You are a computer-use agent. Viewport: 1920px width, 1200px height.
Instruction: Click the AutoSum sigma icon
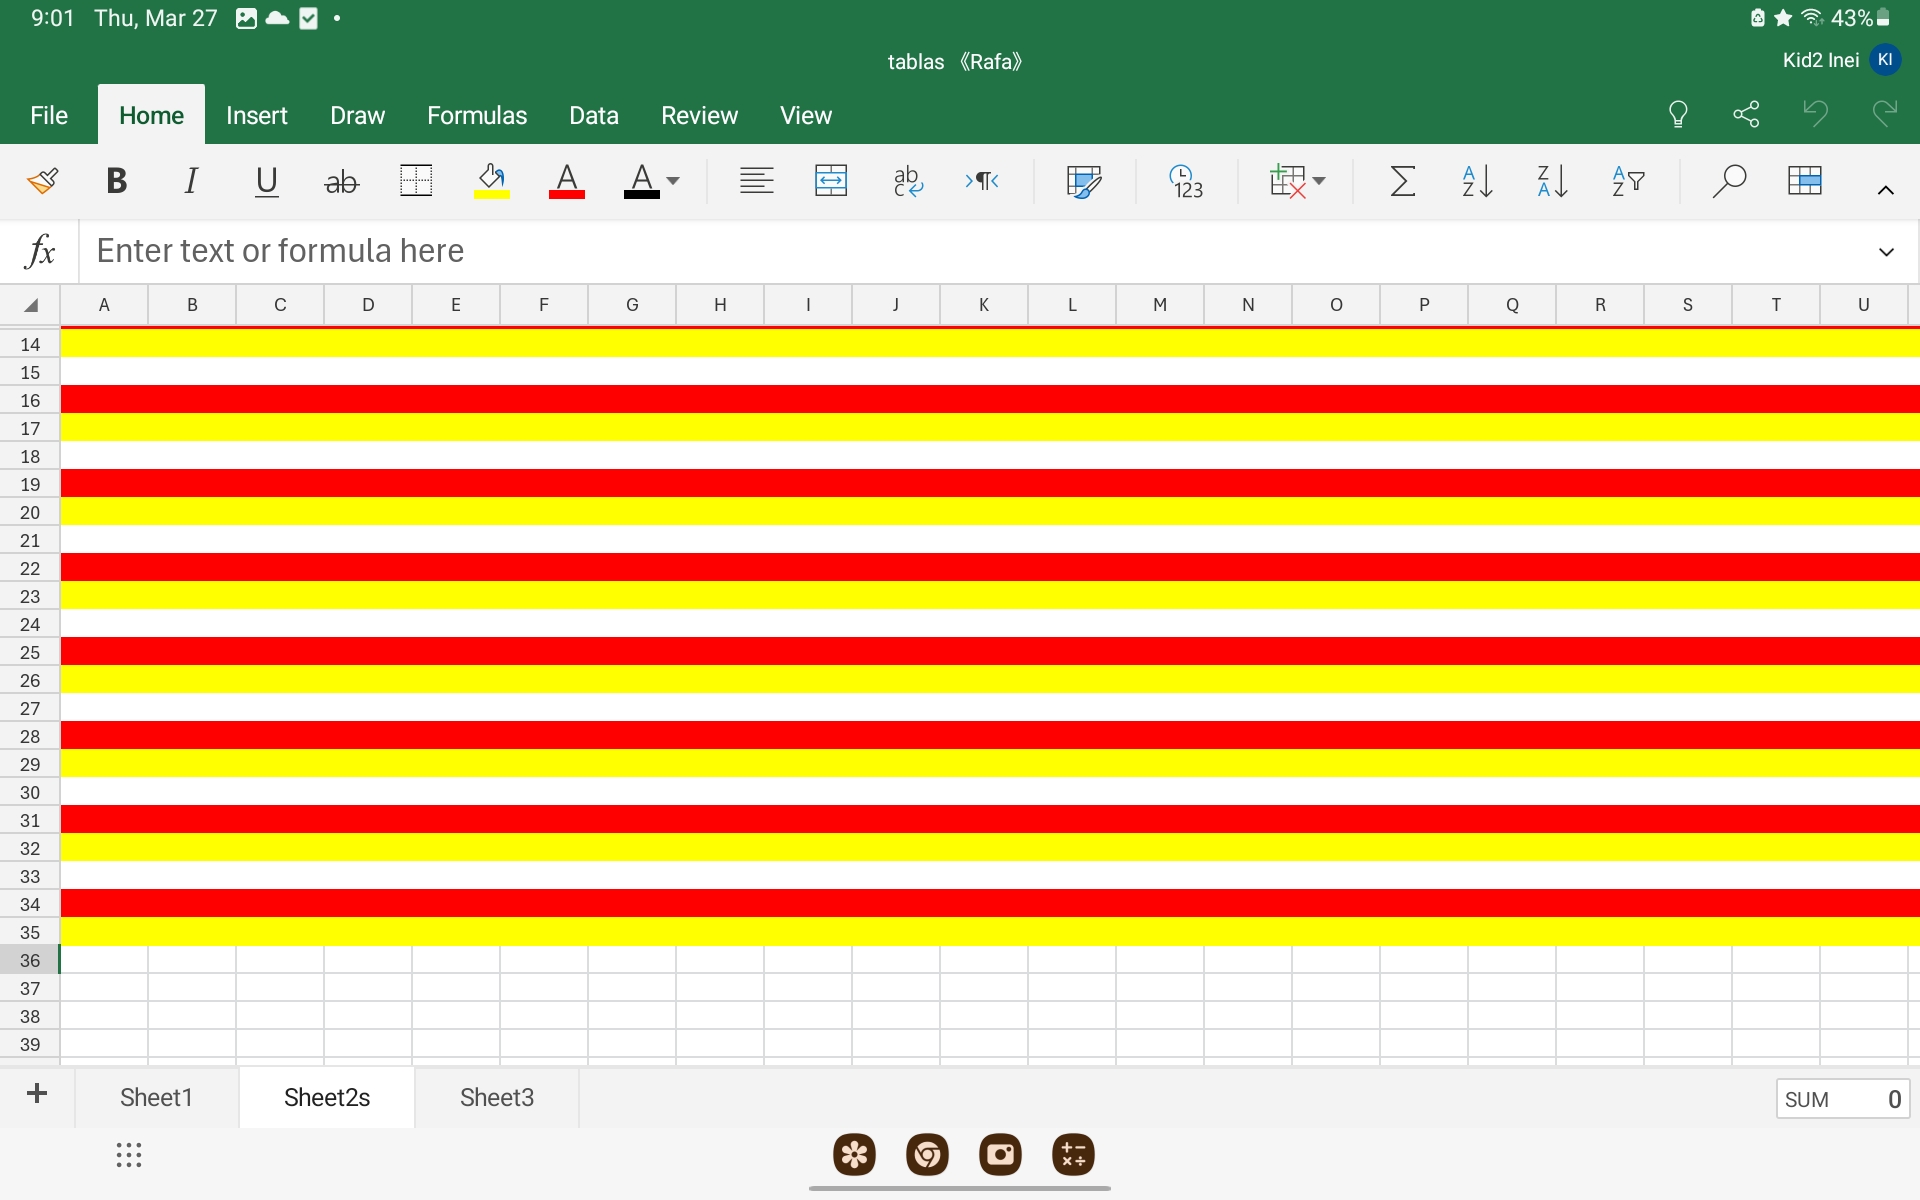pos(1403,181)
